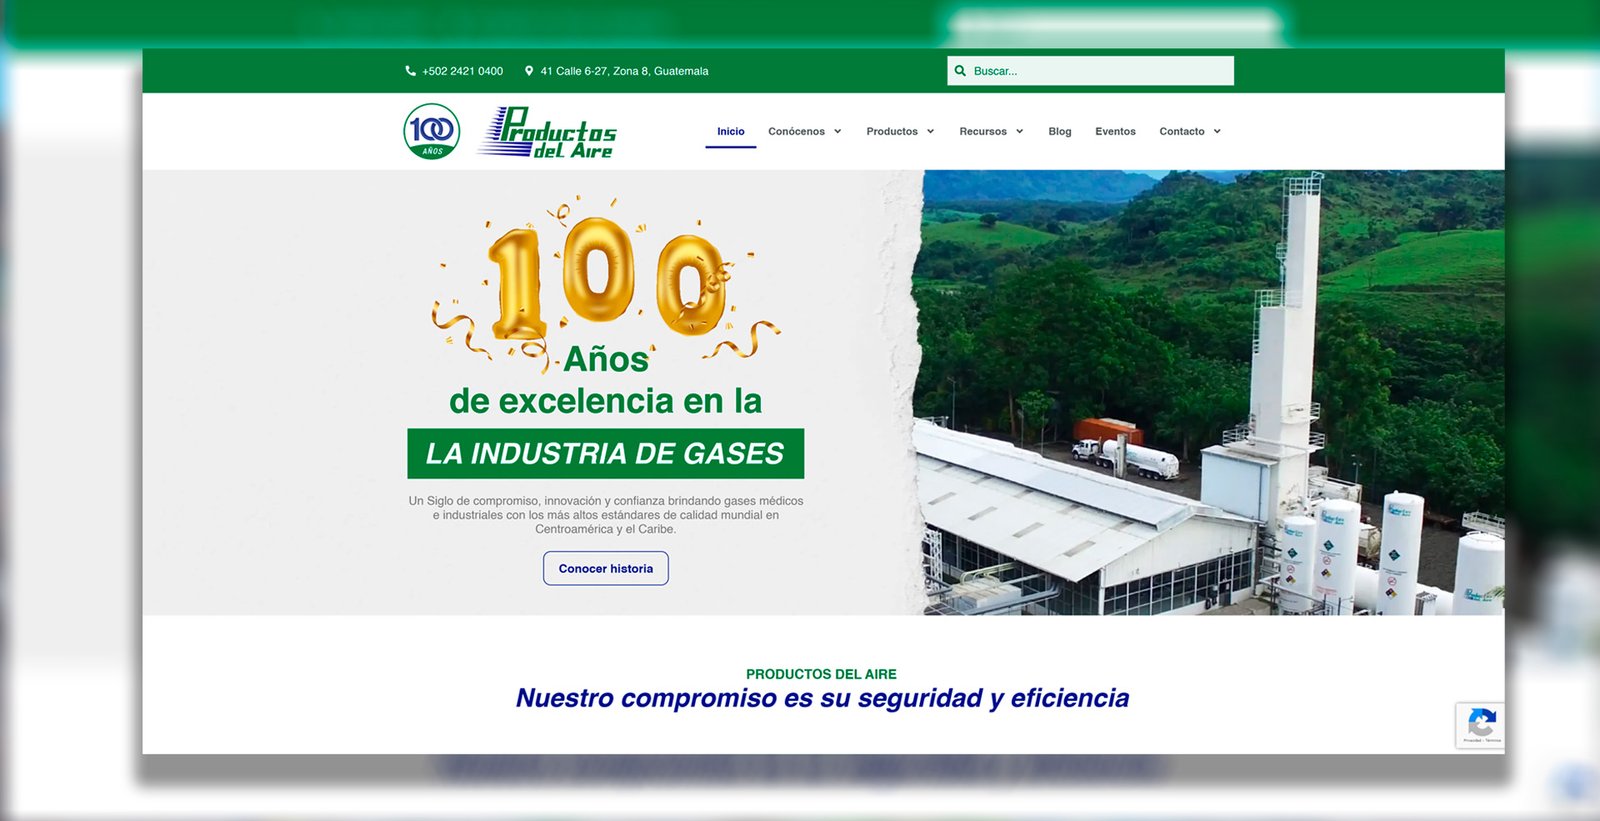Click the +502 2421 0400 phone number
The height and width of the screenshot is (821, 1600).
[x=462, y=71]
